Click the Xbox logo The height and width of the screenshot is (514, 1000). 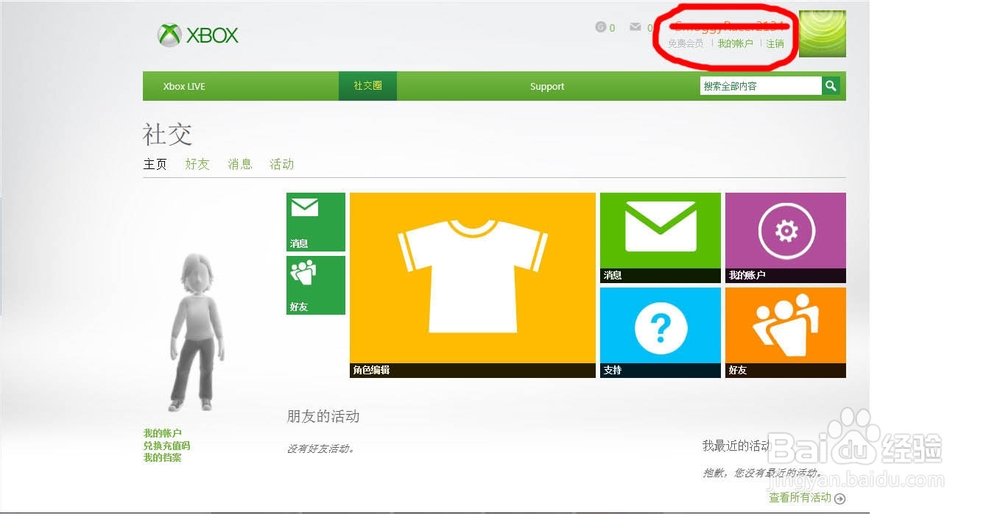click(x=198, y=35)
